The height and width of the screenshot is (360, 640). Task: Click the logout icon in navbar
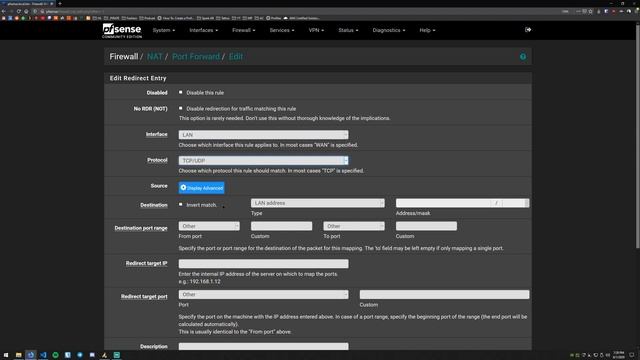point(528,30)
